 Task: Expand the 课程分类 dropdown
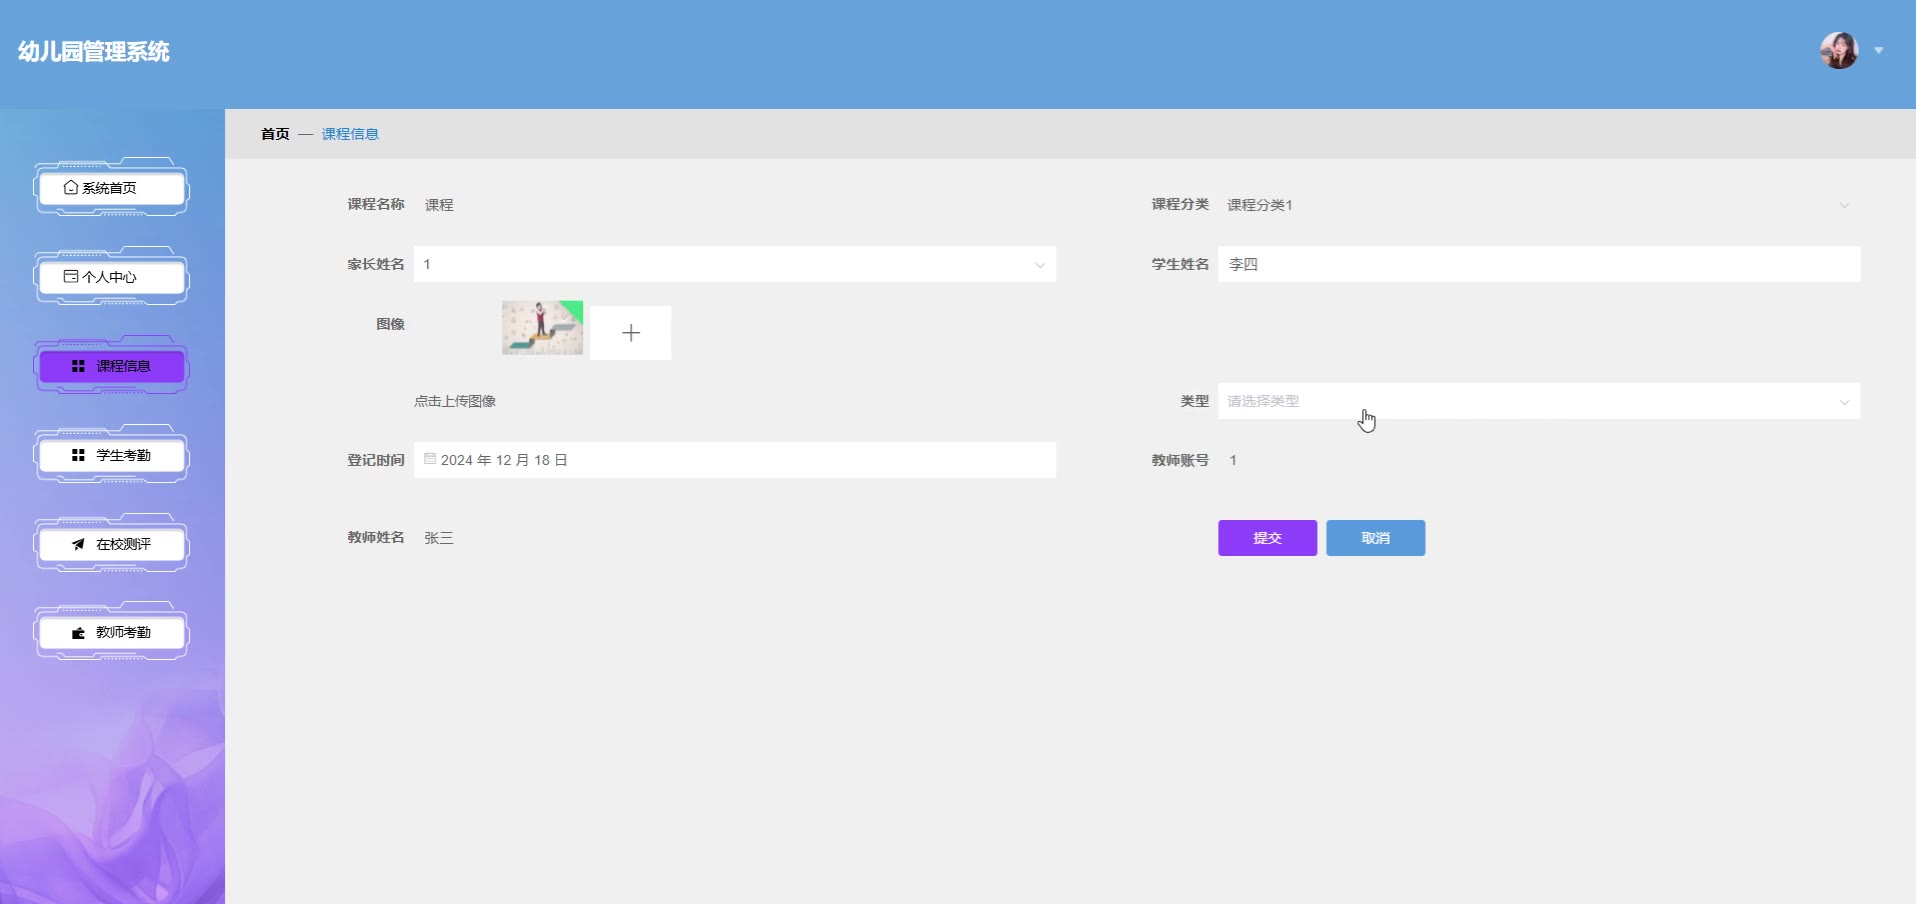(x=1844, y=205)
